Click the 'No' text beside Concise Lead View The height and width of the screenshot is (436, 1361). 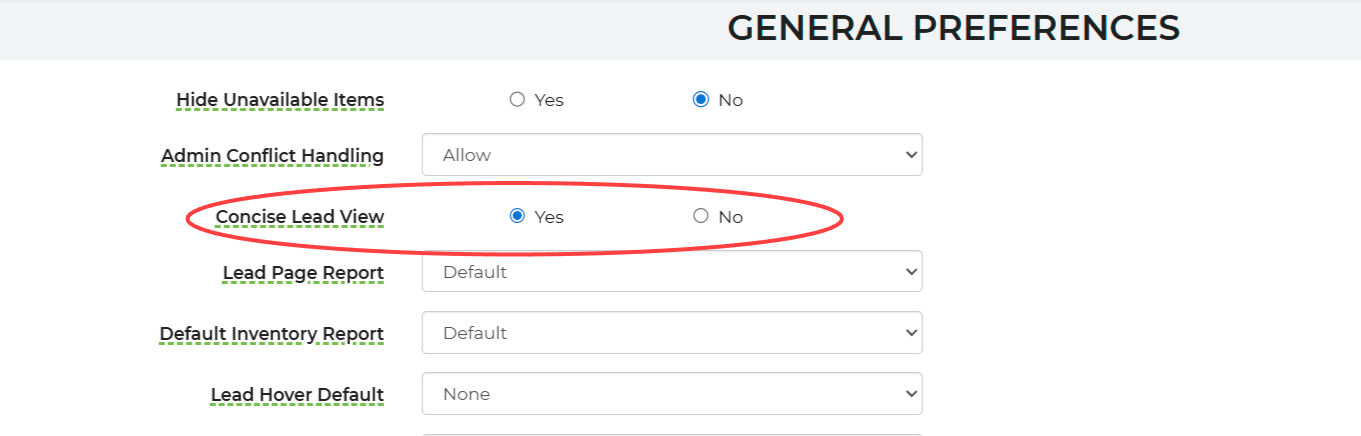(730, 217)
